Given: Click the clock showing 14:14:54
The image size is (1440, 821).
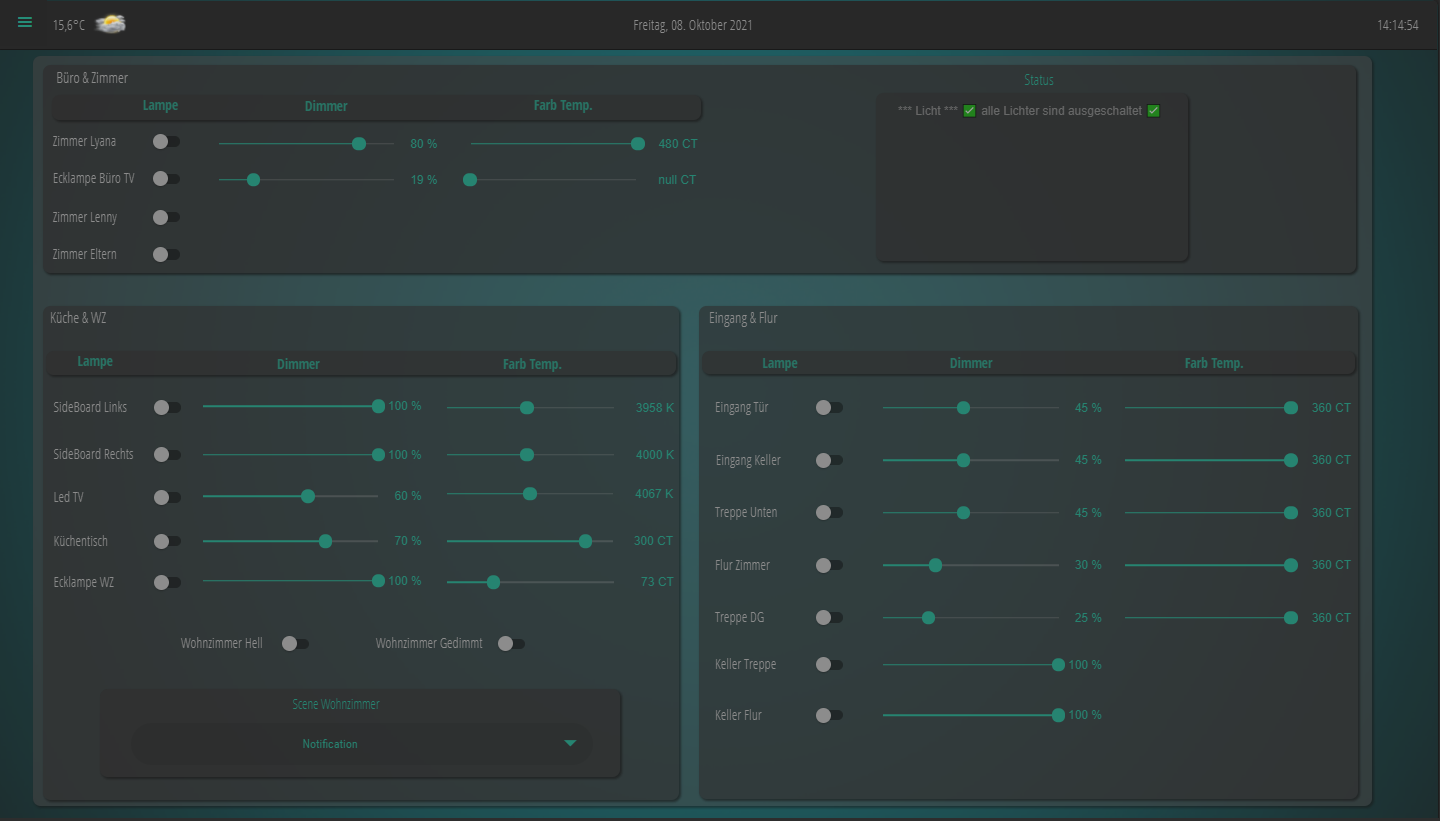Looking at the screenshot, I should 1398,25.
